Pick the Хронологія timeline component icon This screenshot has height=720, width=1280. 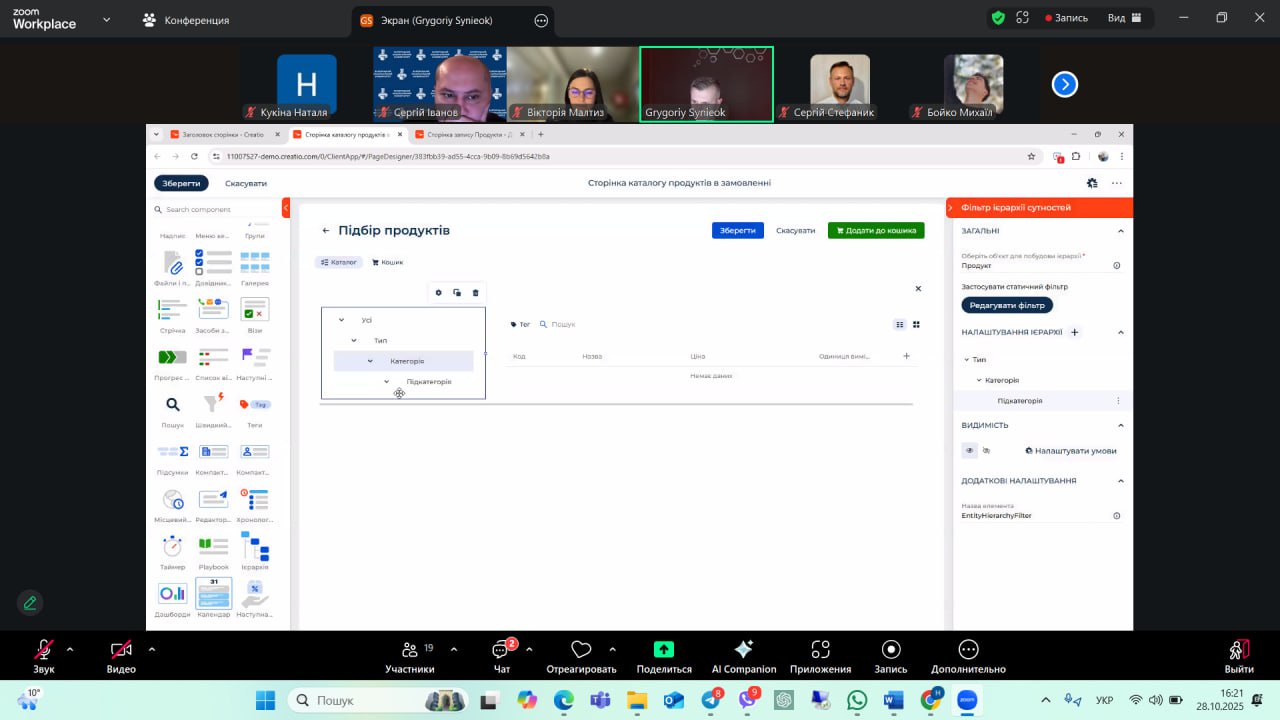click(x=255, y=499)
